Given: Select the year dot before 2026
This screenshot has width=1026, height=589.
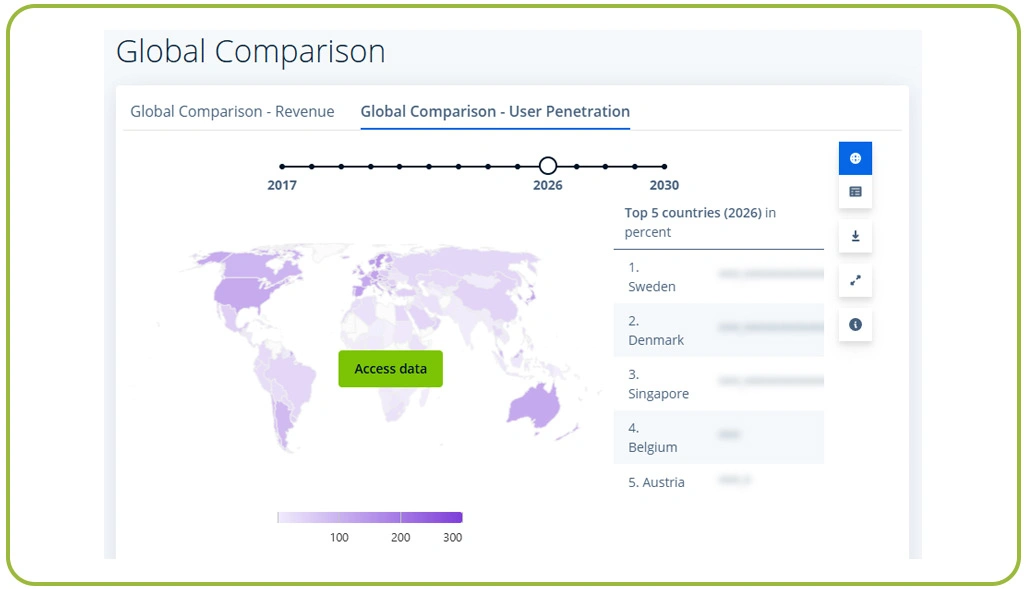Looking at the screenshot, I should [518, 166].
